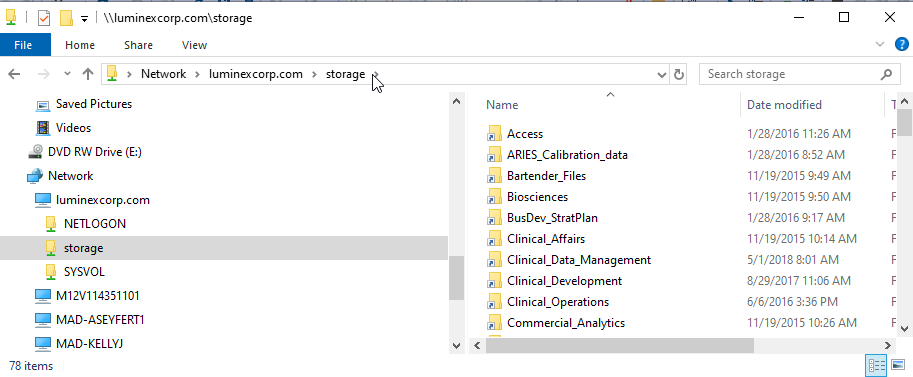The image size is (913, 377).
Task: Open the Customize Quick Access Toolbar dropdown
Action: pos(84,19)
